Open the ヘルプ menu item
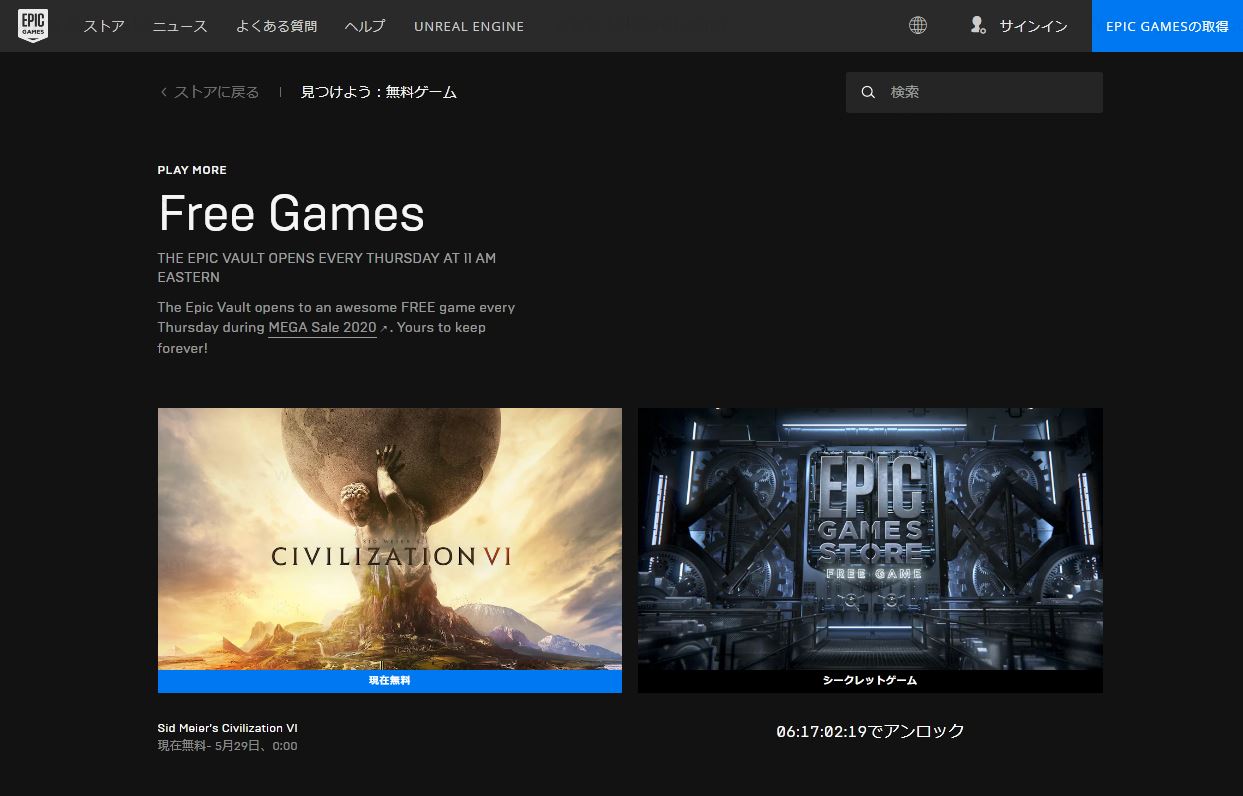The image size is (1243, 796). (364, 26)
